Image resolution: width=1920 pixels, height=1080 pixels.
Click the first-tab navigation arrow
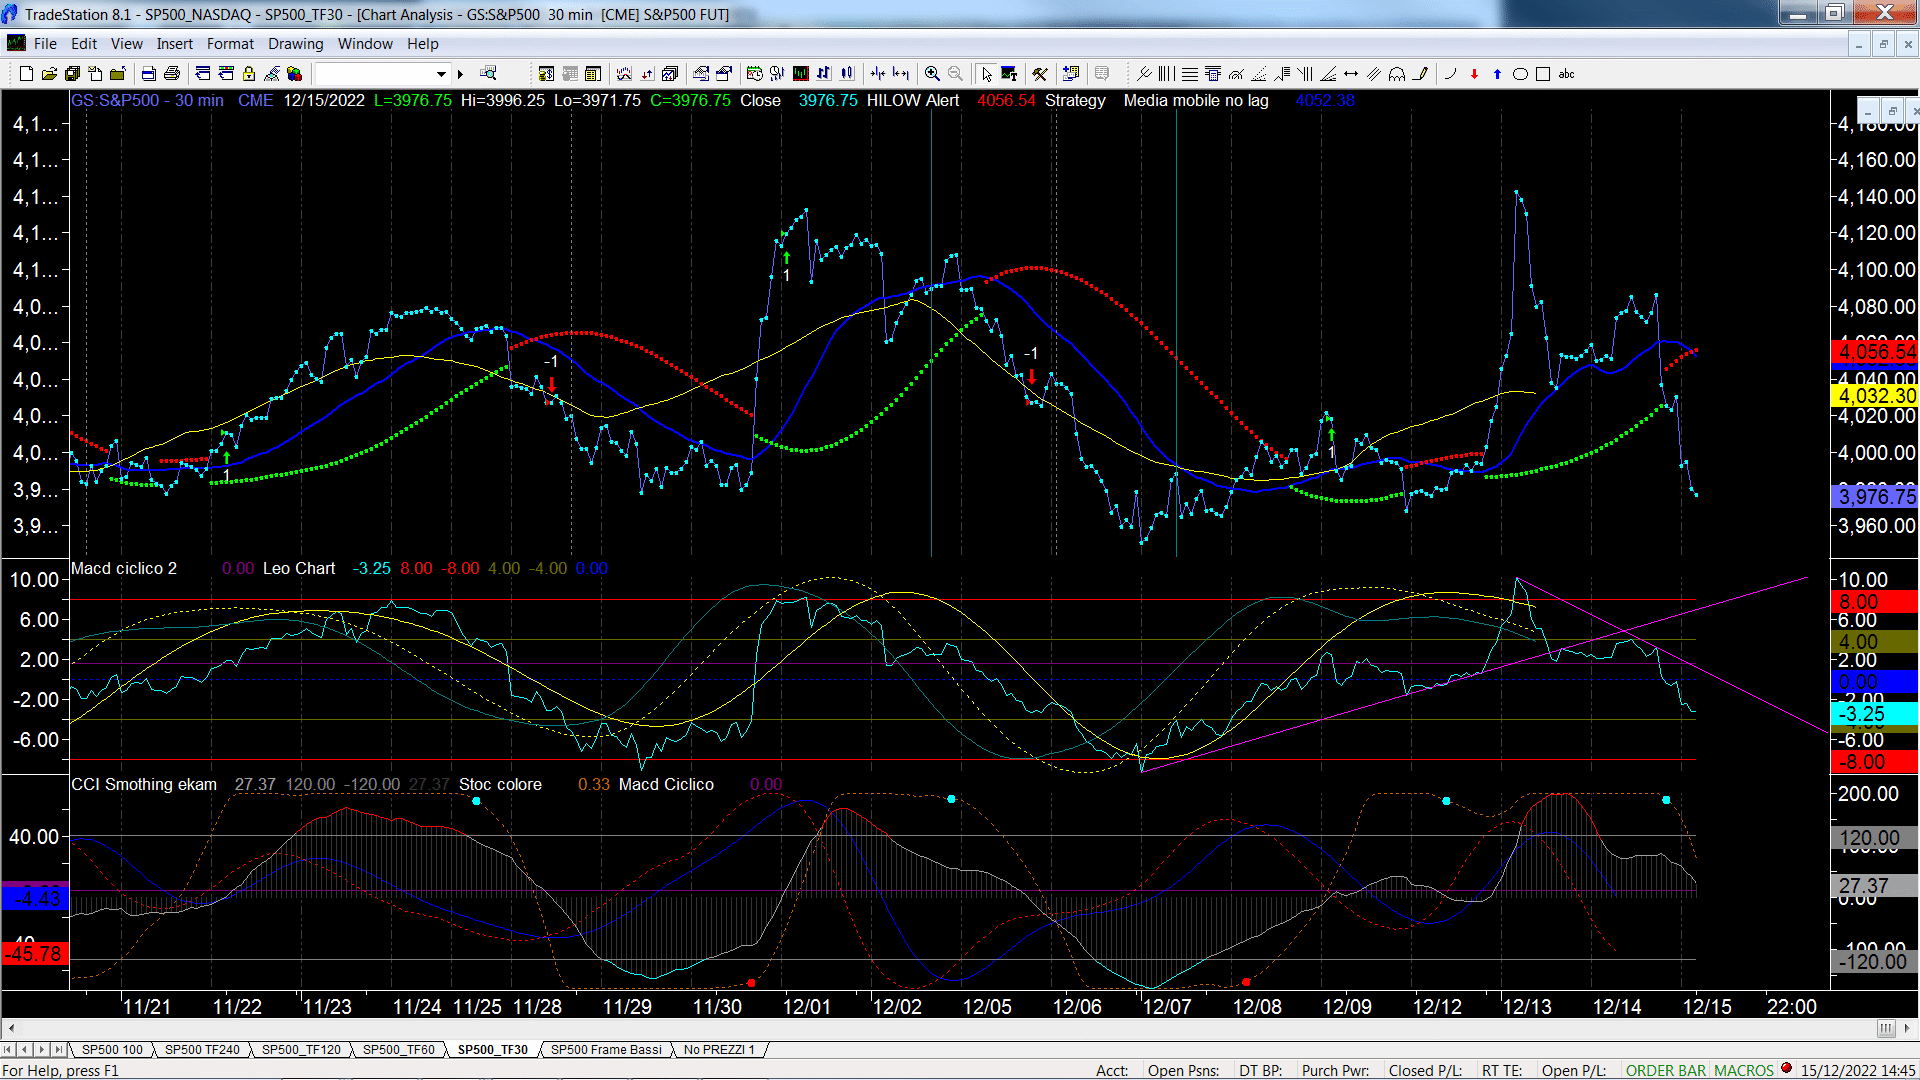tap(9, 1050)
